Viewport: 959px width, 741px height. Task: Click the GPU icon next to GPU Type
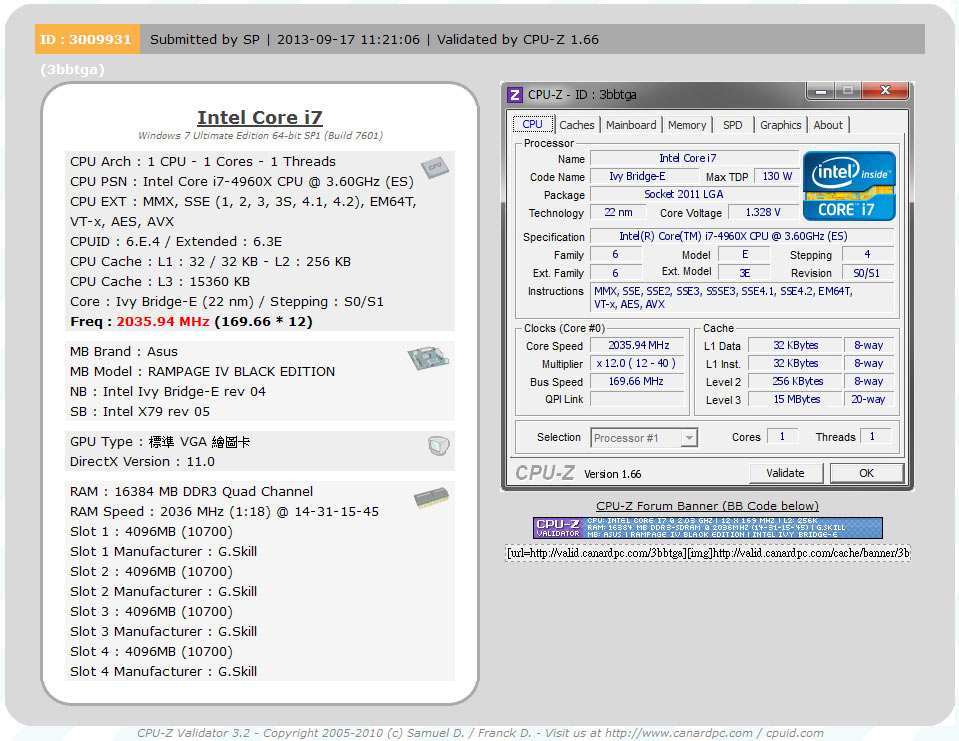point(438,446)
